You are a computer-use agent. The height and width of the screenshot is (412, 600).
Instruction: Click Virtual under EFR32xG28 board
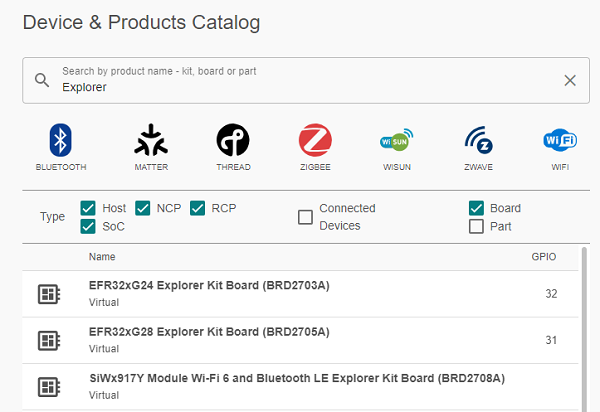pos(104,348)
